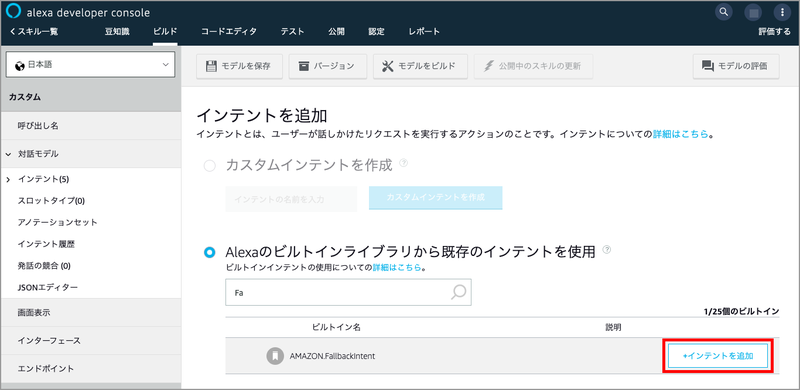Click the インテントの名前を入力 field
Screen dimensions: 800x390
[x=291, y=199]
